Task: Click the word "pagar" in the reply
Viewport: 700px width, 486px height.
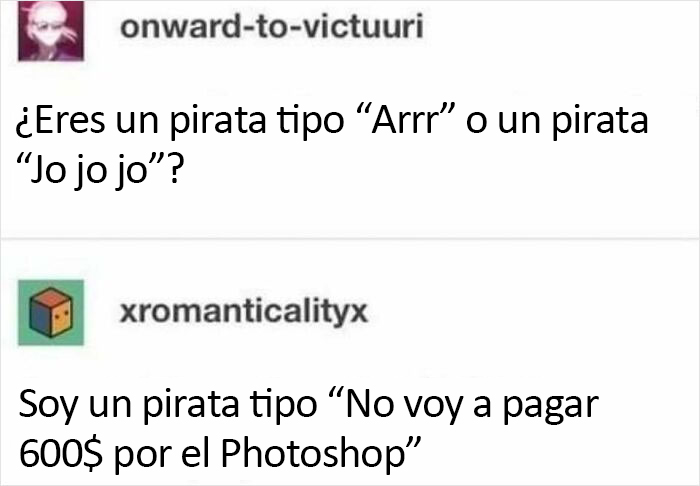Action: 551,407
